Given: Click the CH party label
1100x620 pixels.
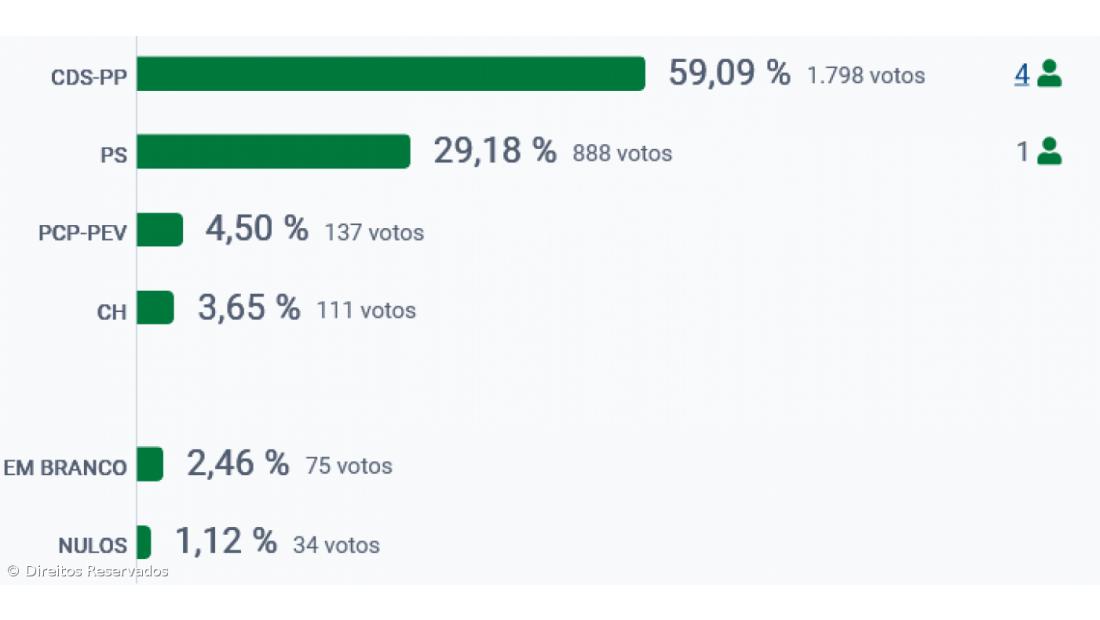Looking at the screenshot, I should pyautogui.click(x=111, y=312).
